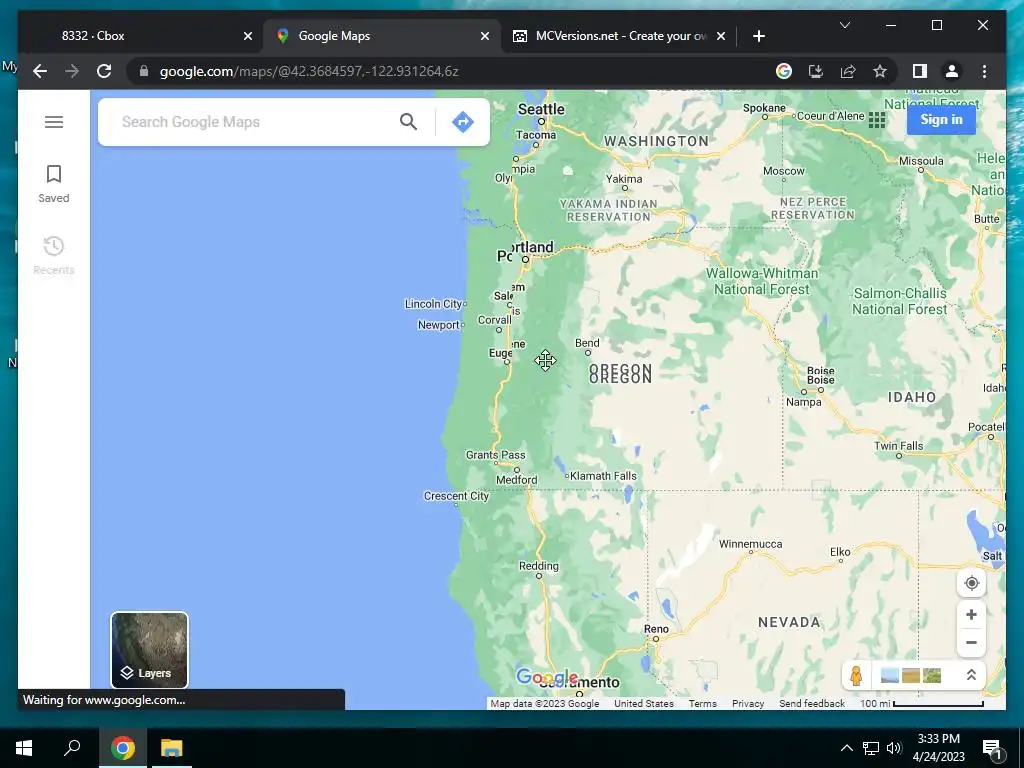
Task: Close the 8332 Cbox tab
Action: click(248, 37)
